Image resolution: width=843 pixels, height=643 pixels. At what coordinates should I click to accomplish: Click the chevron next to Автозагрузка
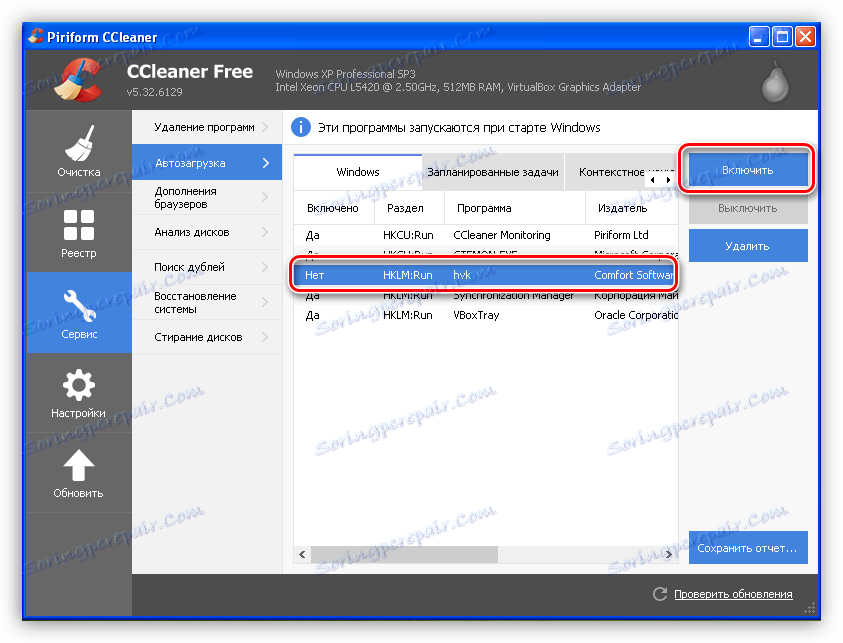pyautogui.click(x=266, y=162)
